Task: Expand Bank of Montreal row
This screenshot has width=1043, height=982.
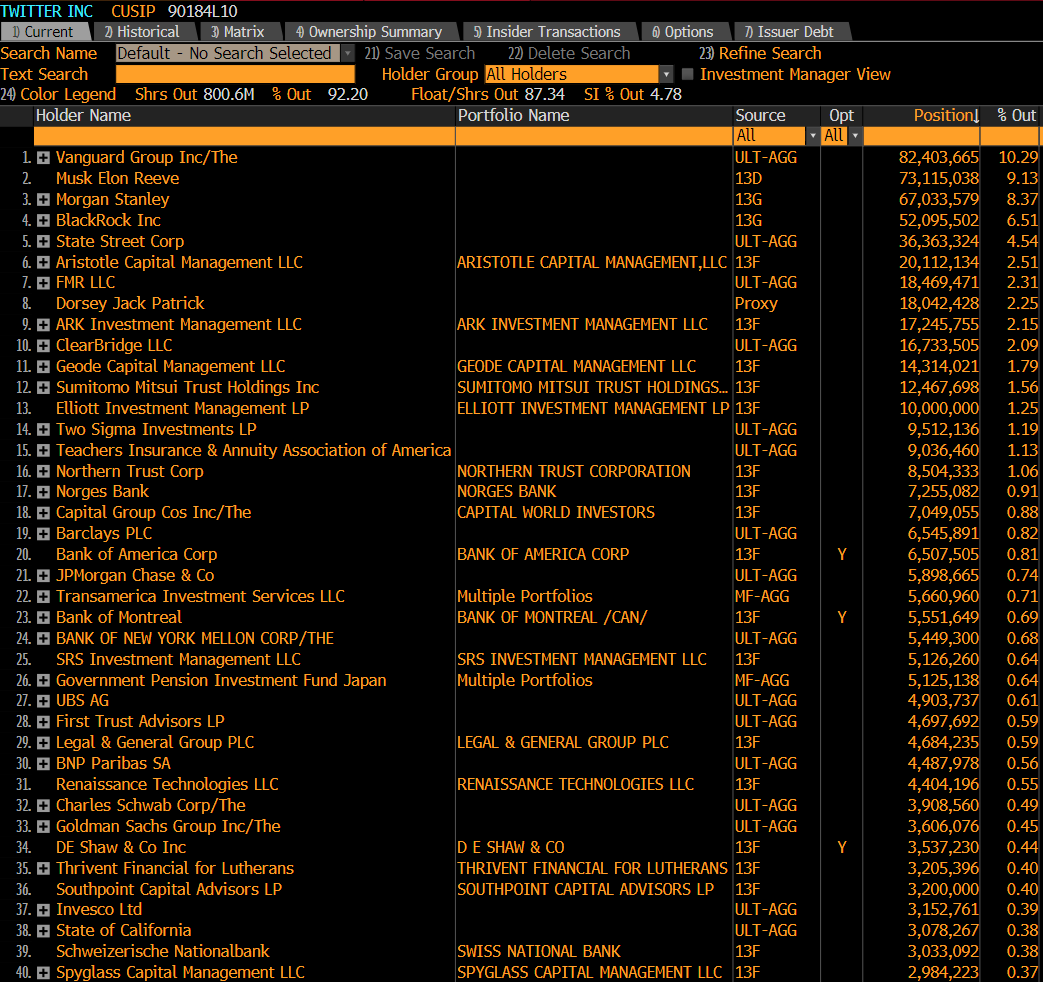Action: pyautogui.click(x=43, y=617)
